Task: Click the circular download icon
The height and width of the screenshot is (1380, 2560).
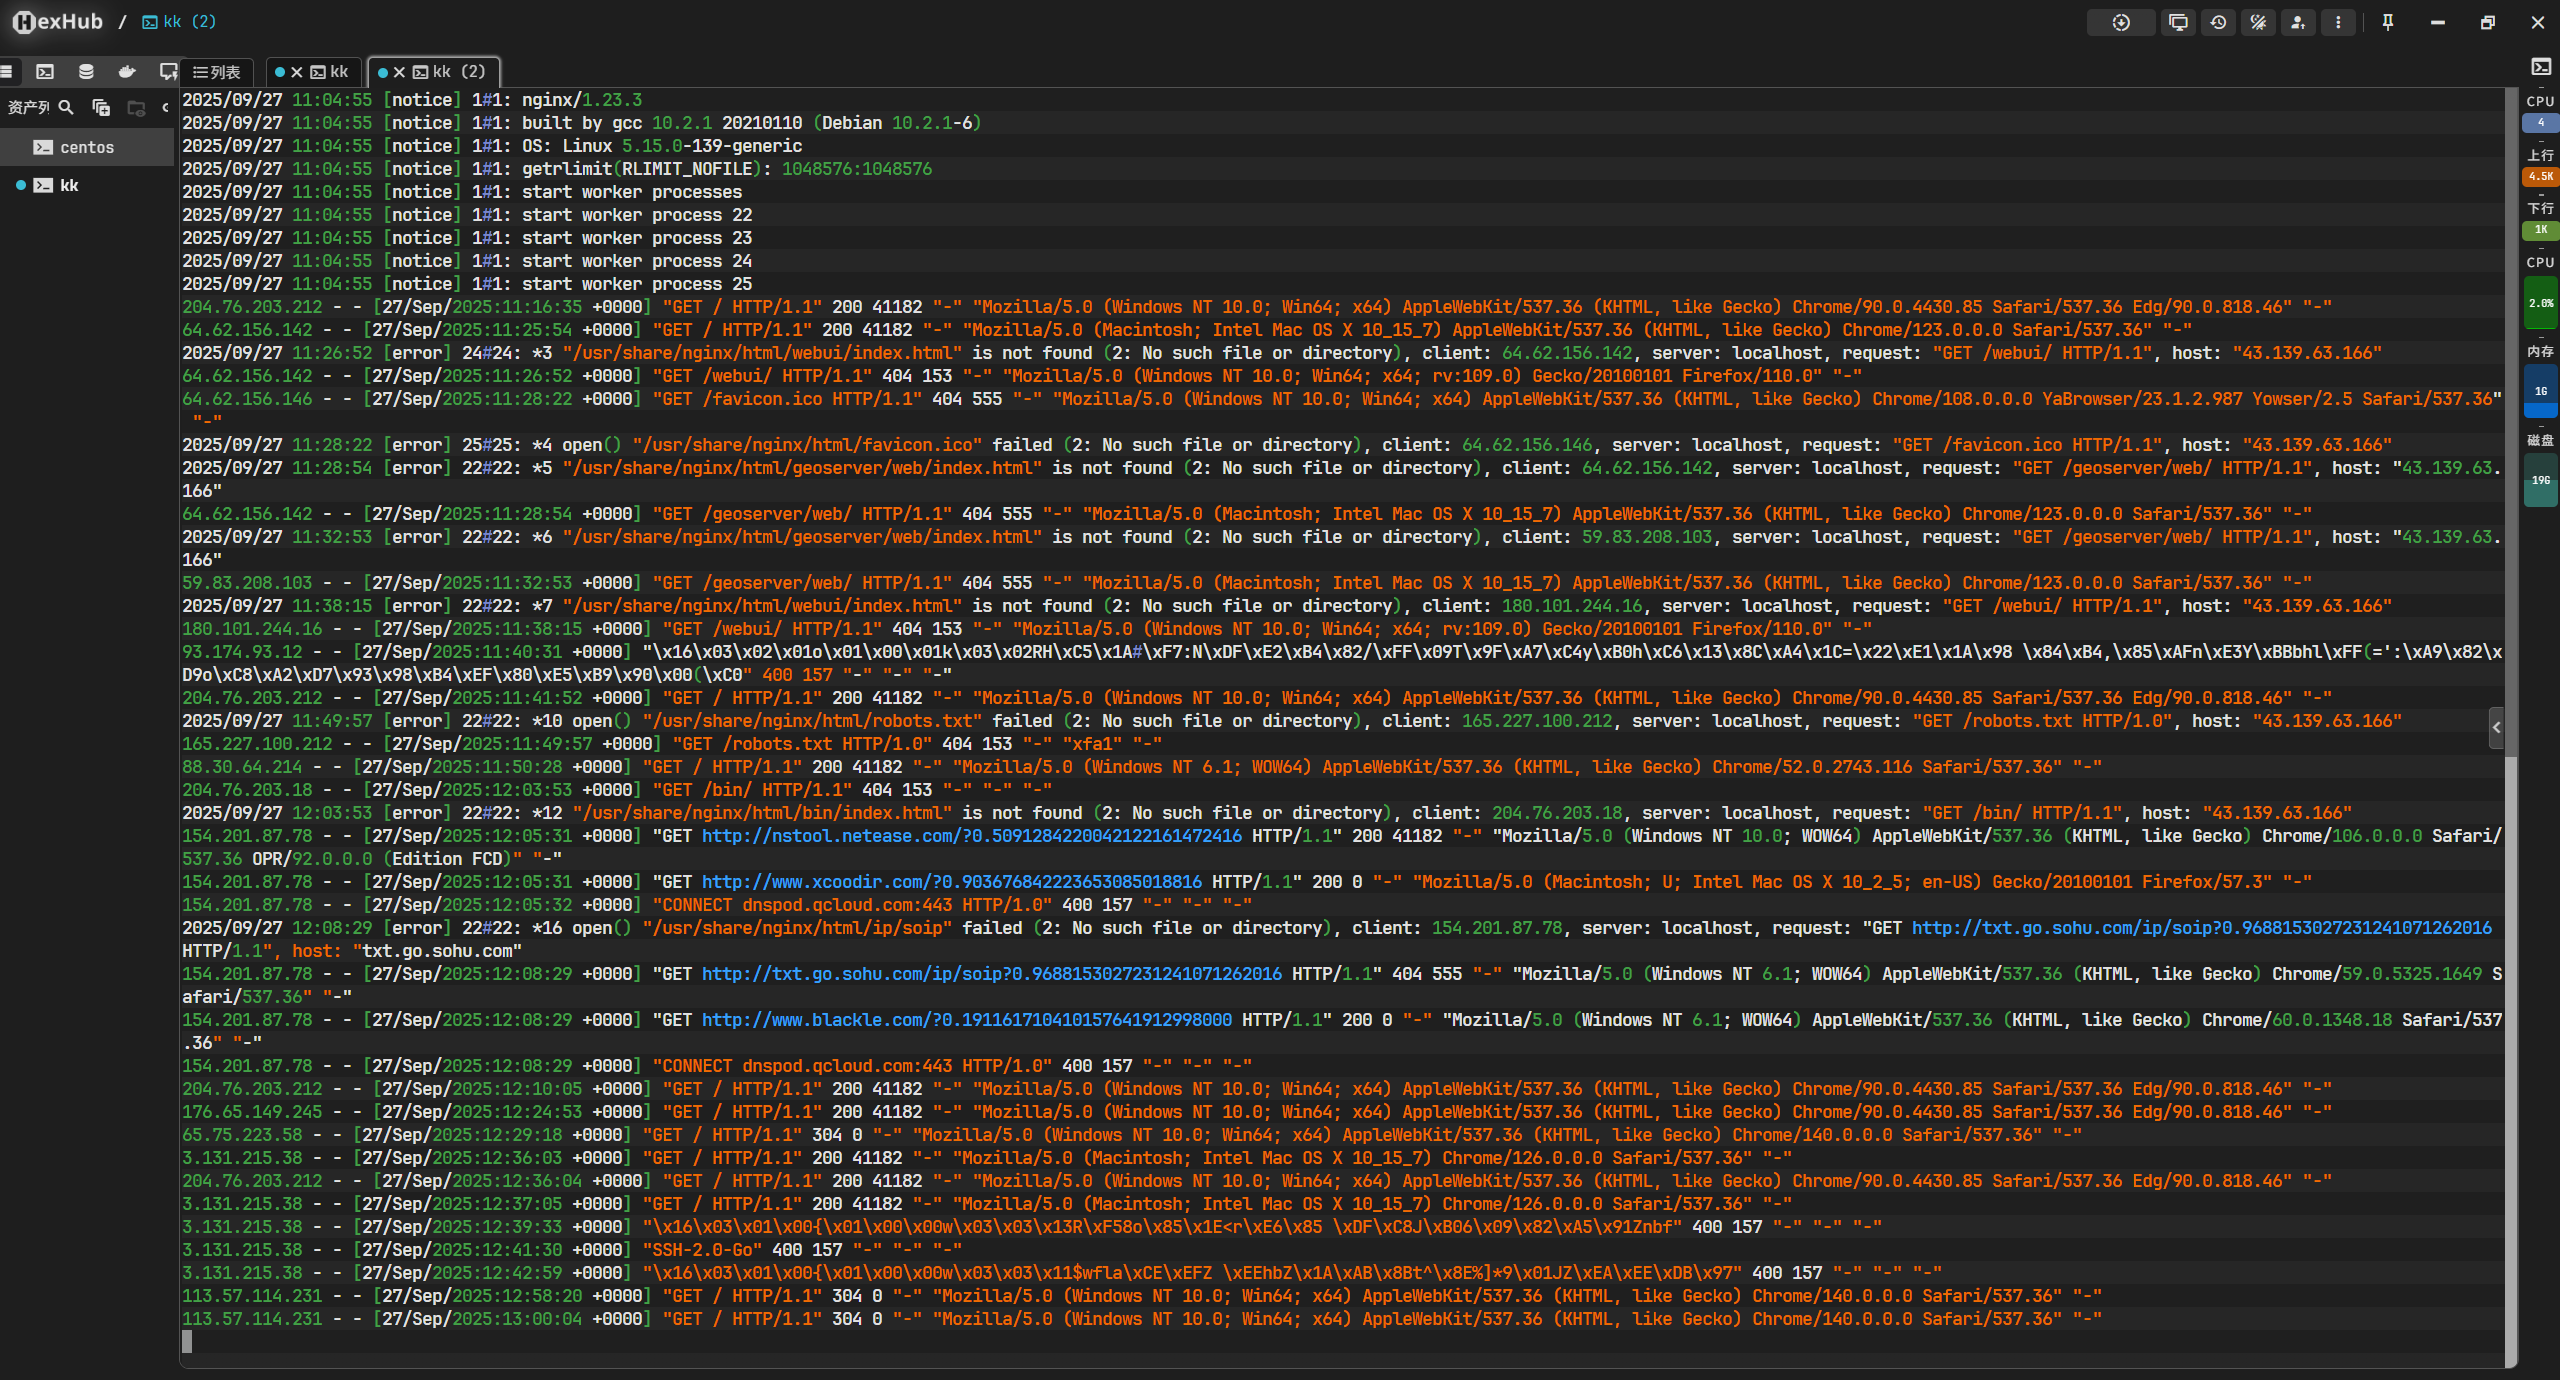Action: pyautogui.click(x=2121, y=22)
